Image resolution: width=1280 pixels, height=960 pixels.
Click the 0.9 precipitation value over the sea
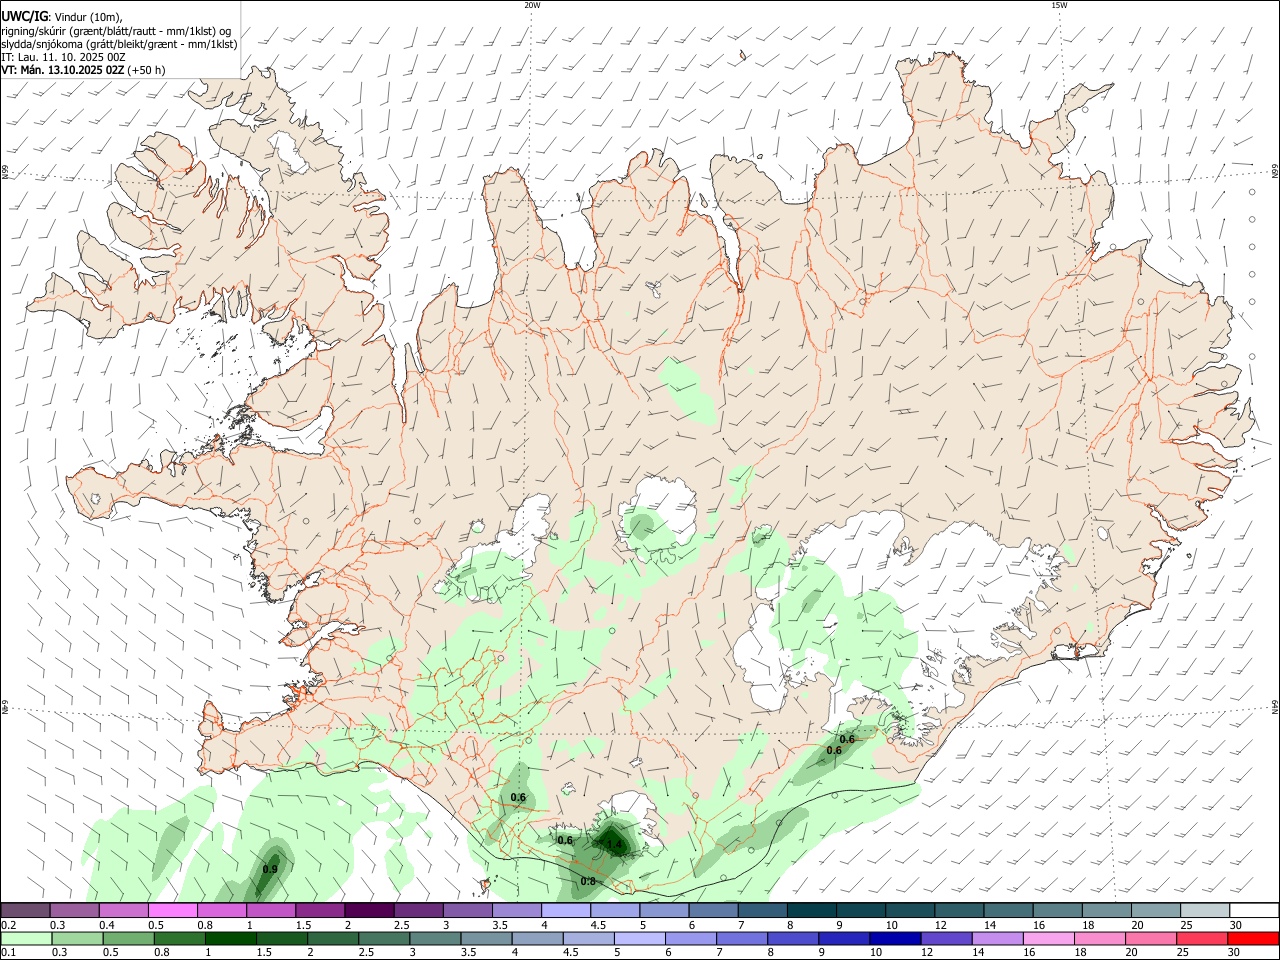pyautogui.click(x=270, y=870)
